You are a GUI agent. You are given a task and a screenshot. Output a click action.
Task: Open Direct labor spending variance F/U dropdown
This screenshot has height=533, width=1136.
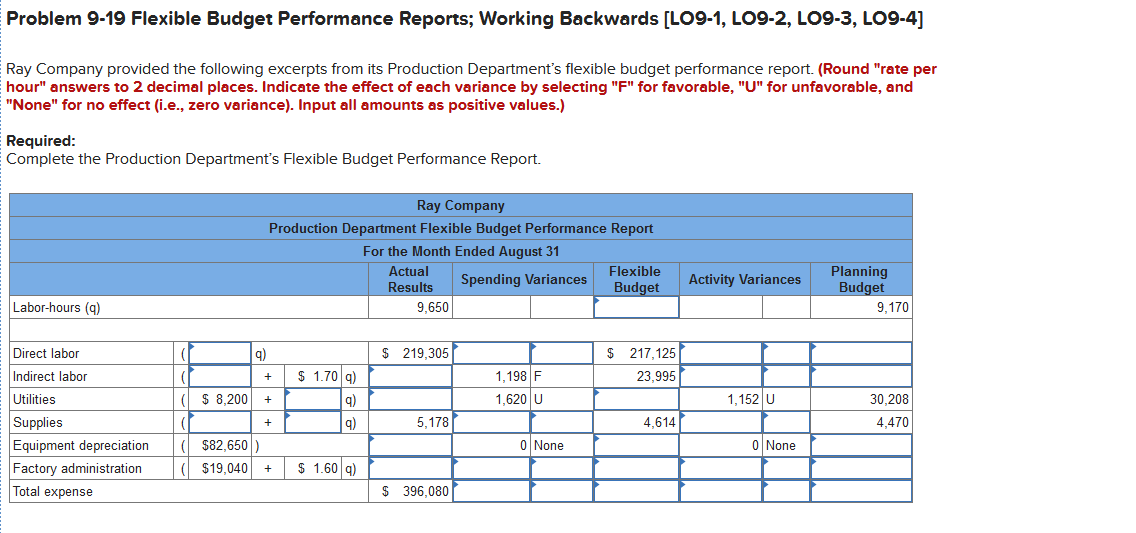562,353
